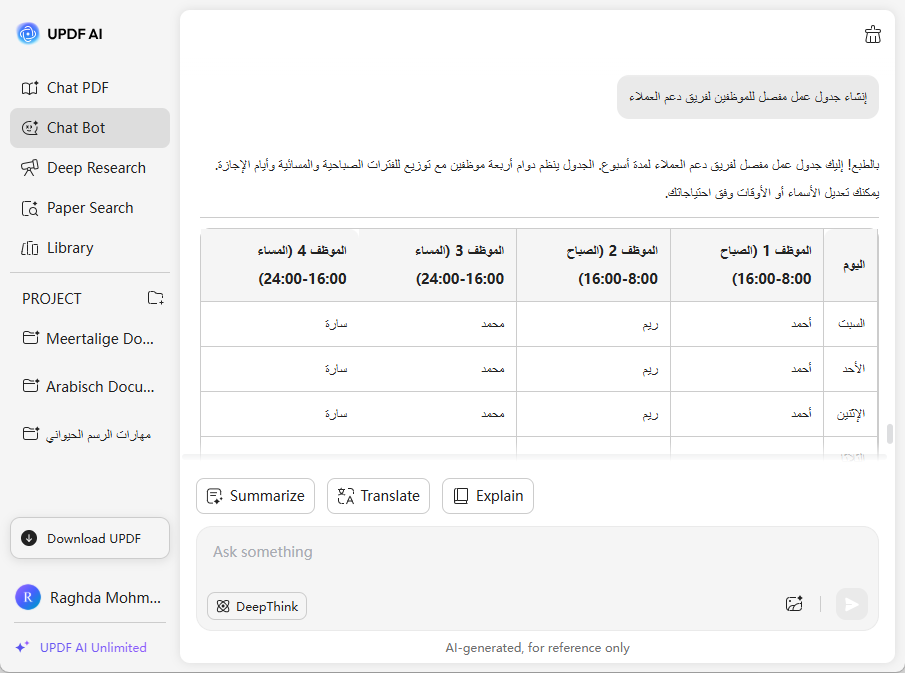Viewport: 905px width, 673px height.
Task: Click the Download UPDF button
Action: click(x=90, y=538)
